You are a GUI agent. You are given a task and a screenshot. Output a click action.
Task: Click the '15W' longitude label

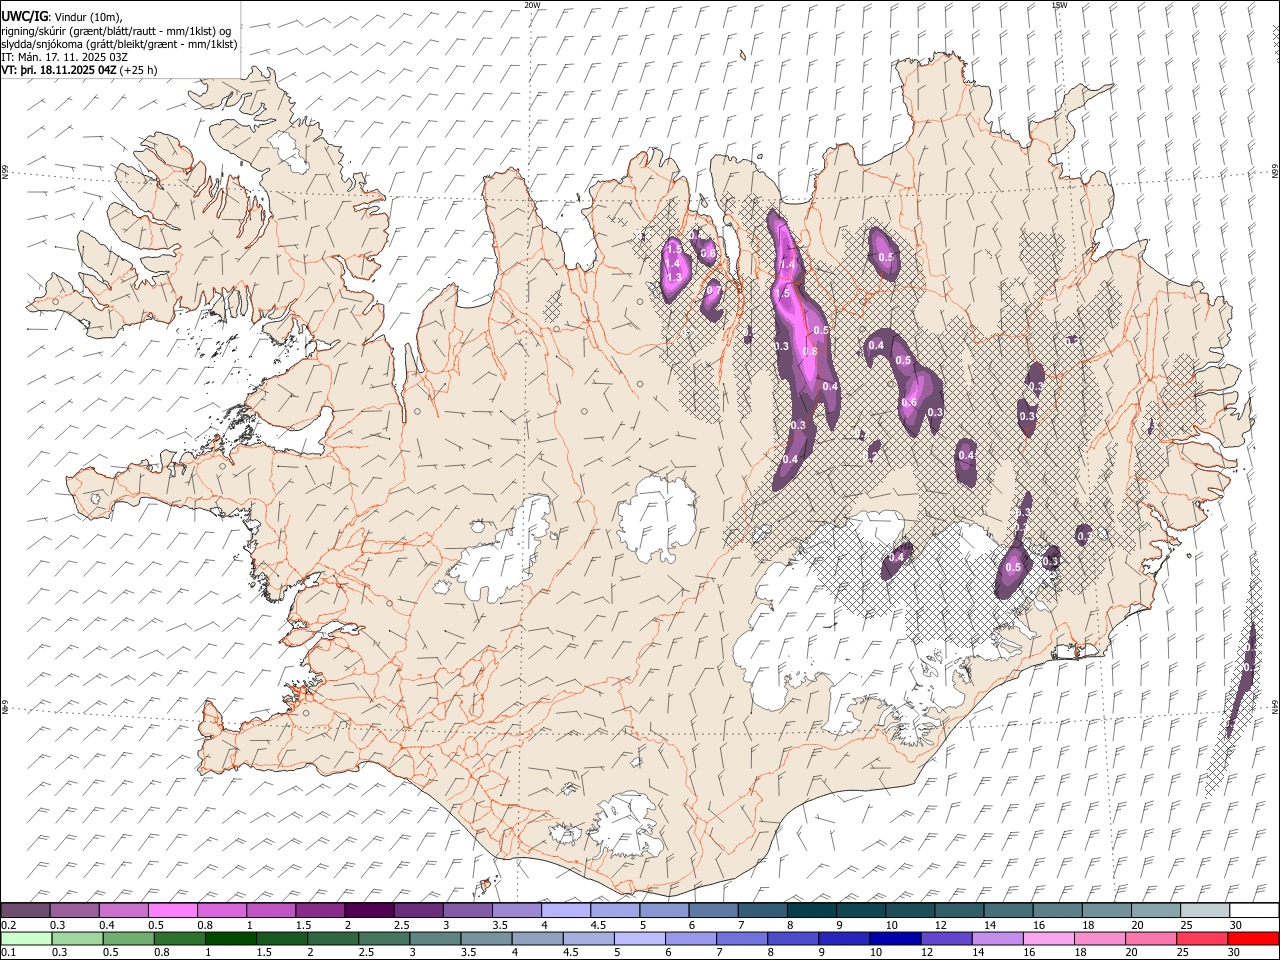[x=1059, y=5]
